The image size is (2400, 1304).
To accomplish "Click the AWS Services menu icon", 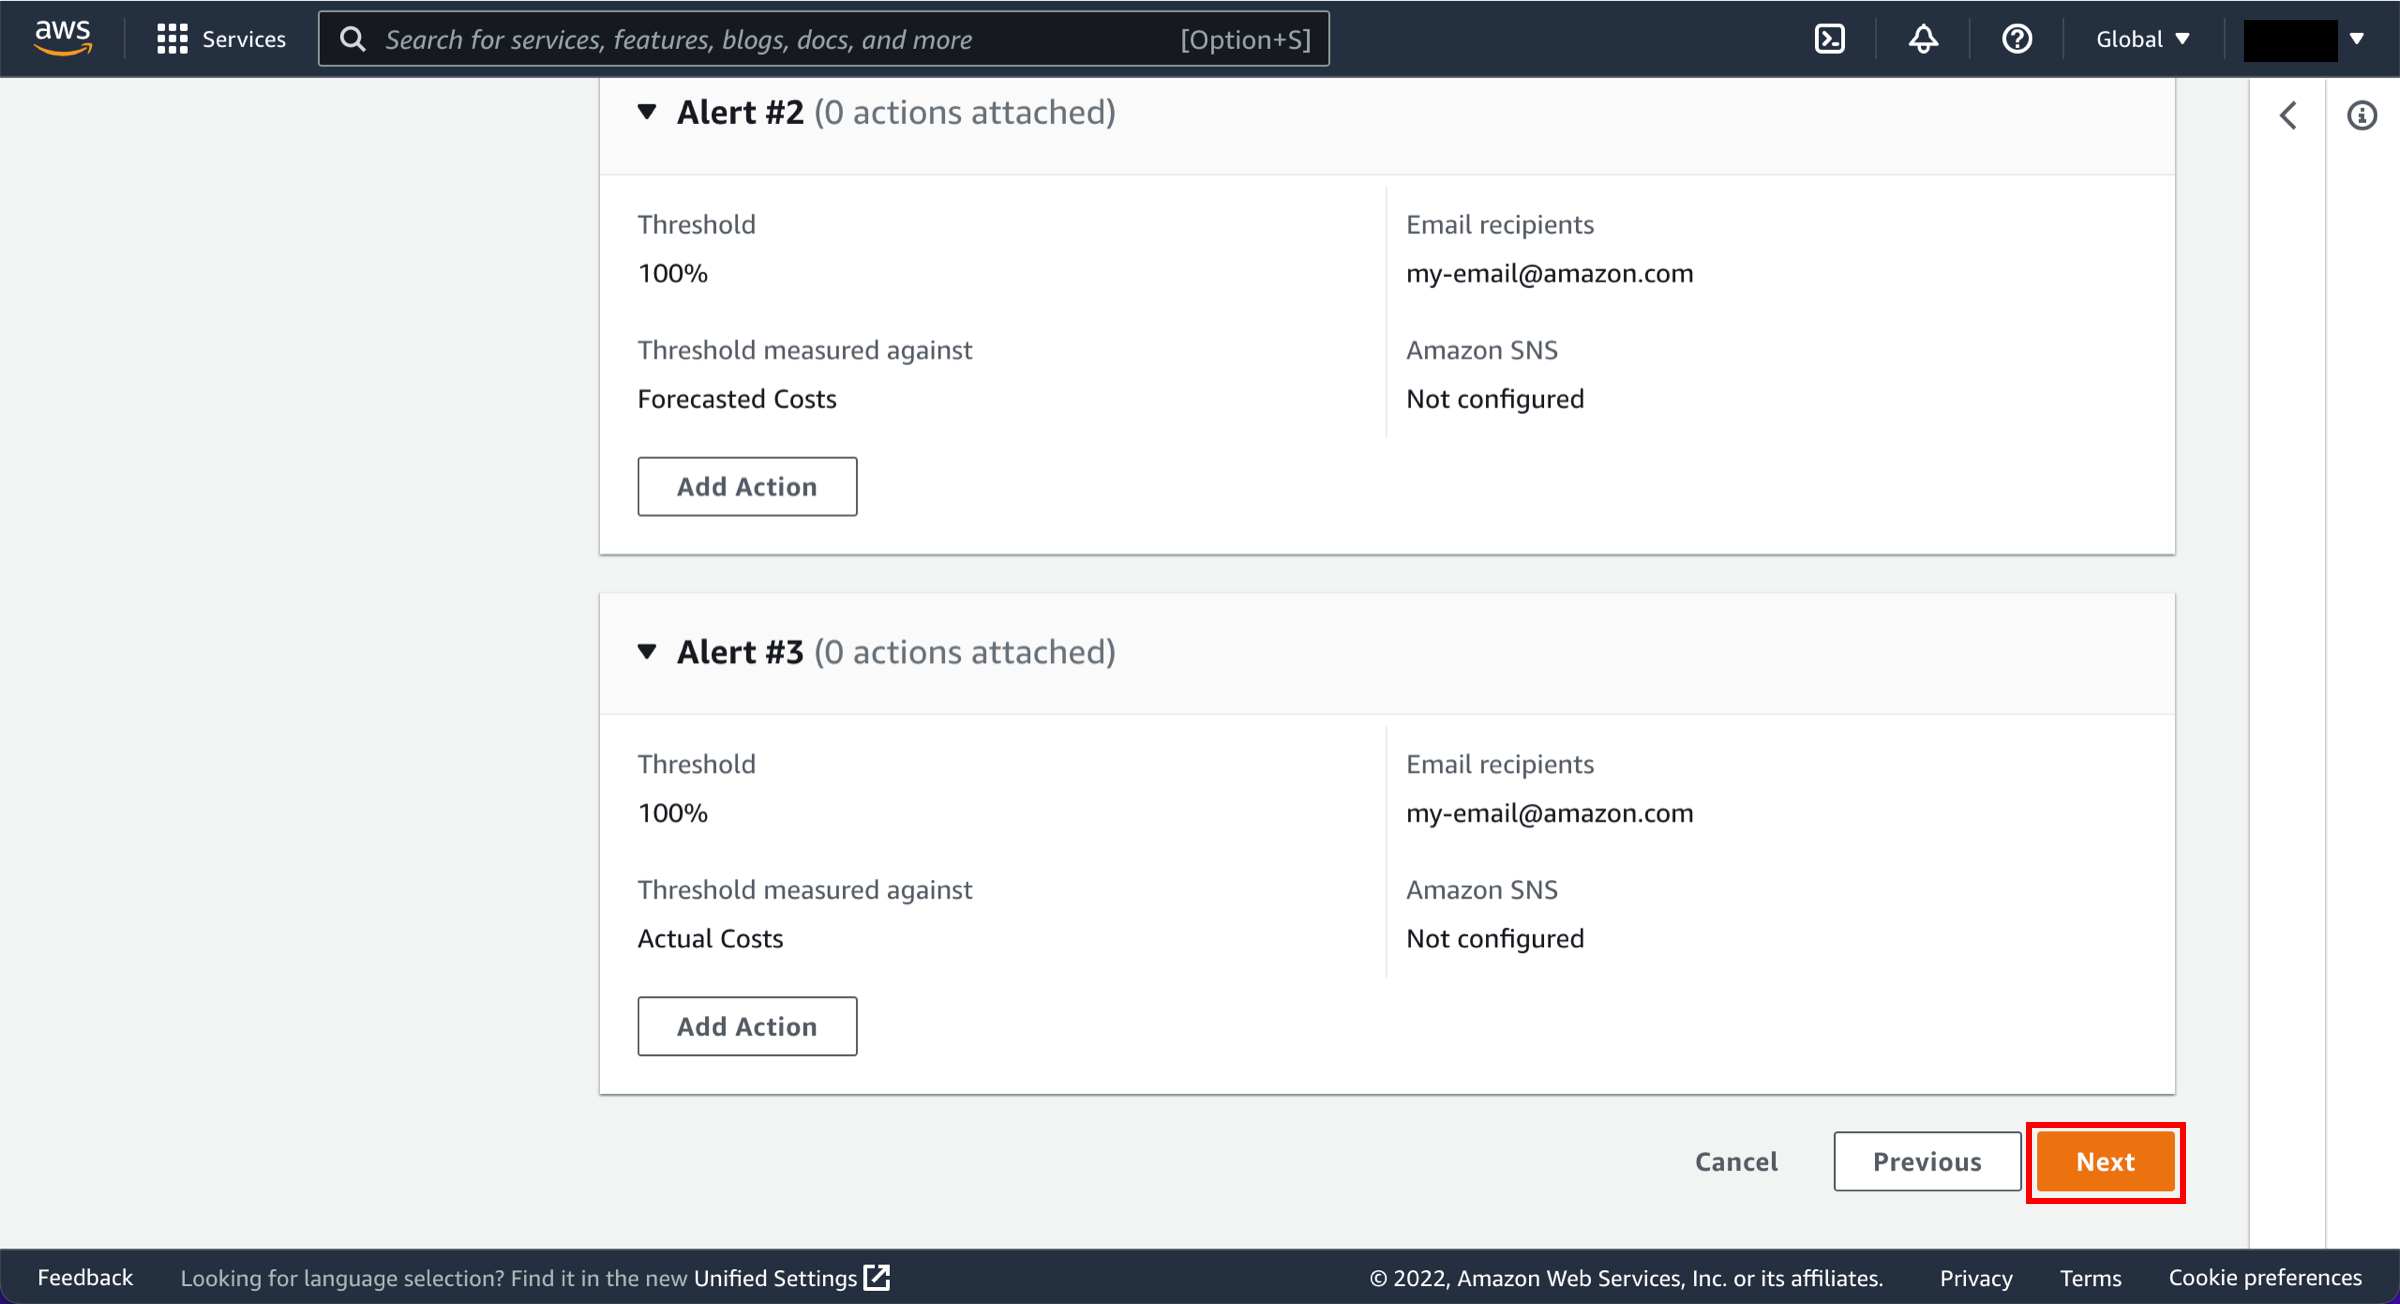I will point(172,39).
